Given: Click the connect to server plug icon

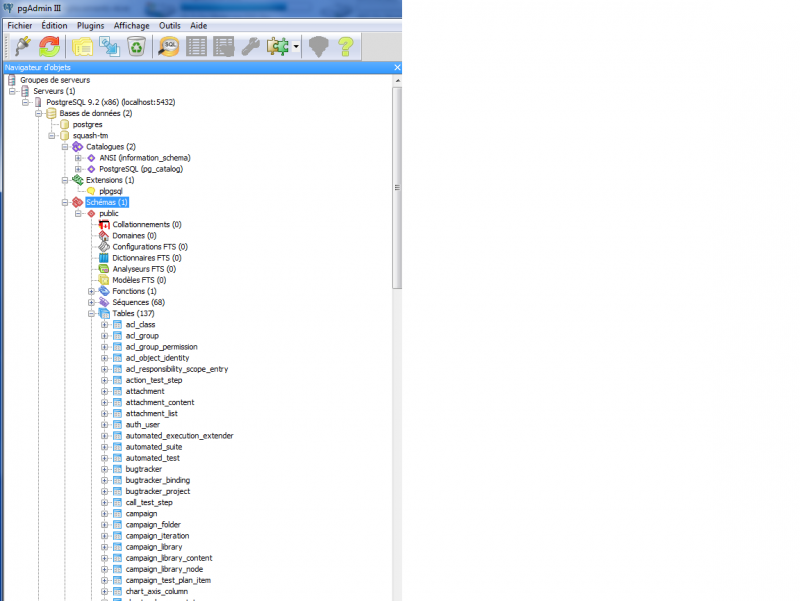Looking at the screenshot, I should [22, 46].
